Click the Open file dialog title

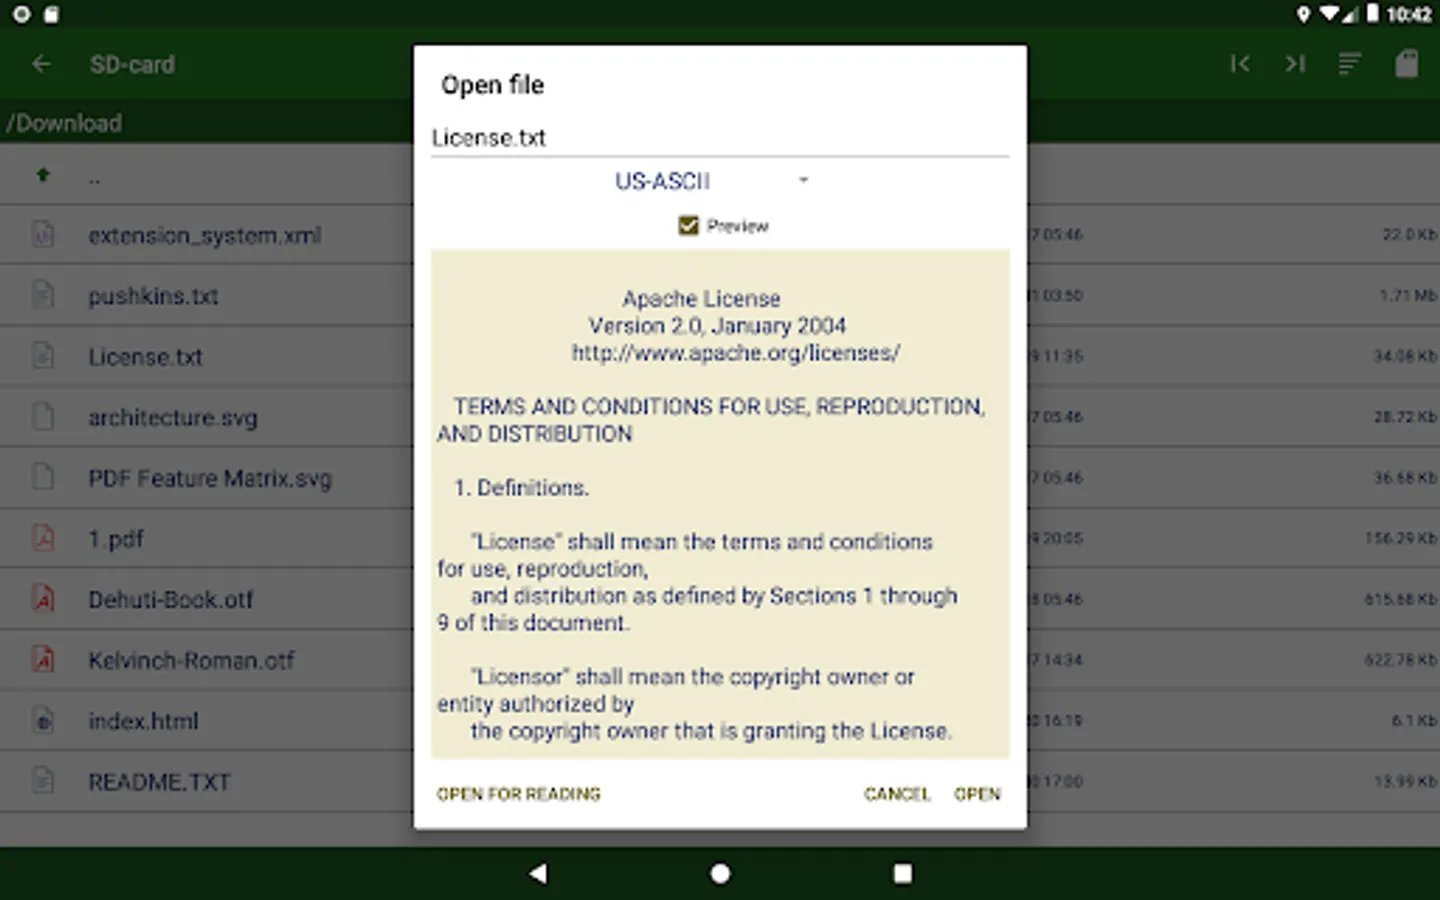coord(492,85)
